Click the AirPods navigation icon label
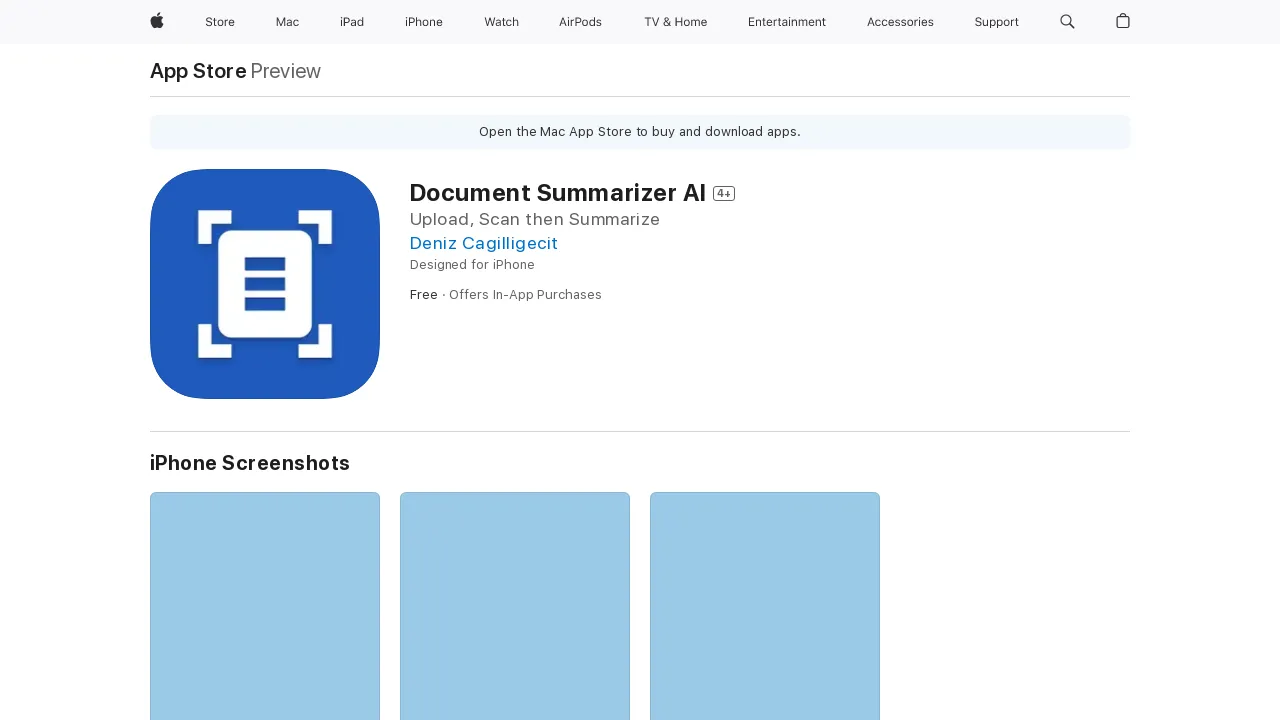This screenshot has width=1280, height=720. click(580, 22)
